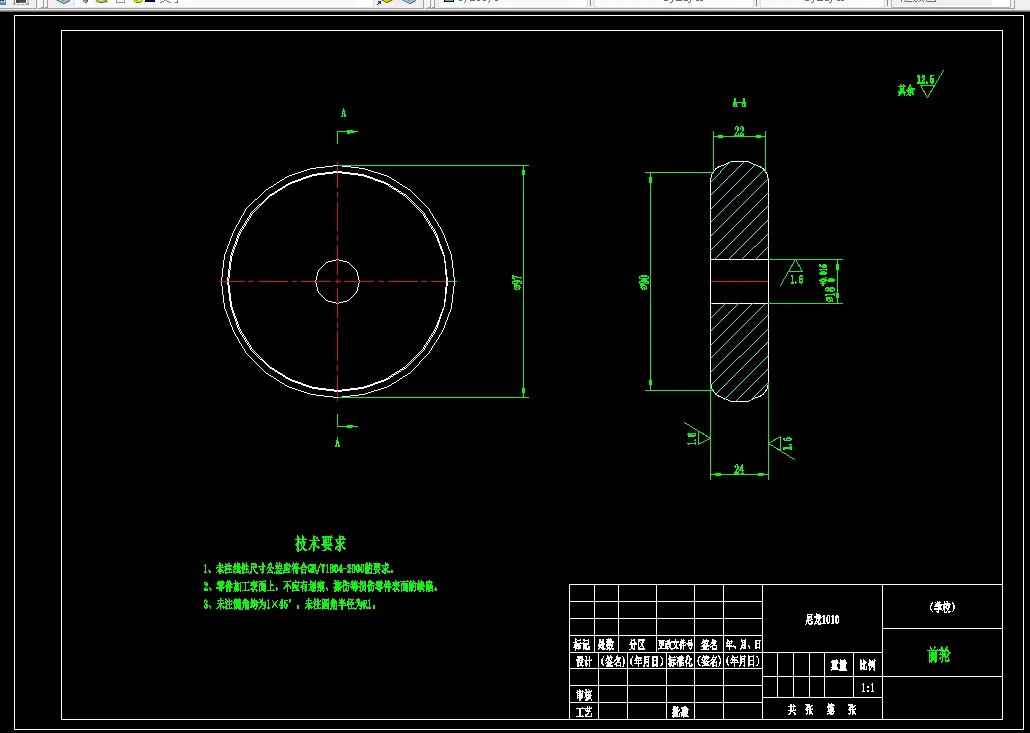The width and height of the screenshot is (1030, 733).
Task: Select the note line starting with 1、未注线性尺寸
Action: [x=299, y=569]
